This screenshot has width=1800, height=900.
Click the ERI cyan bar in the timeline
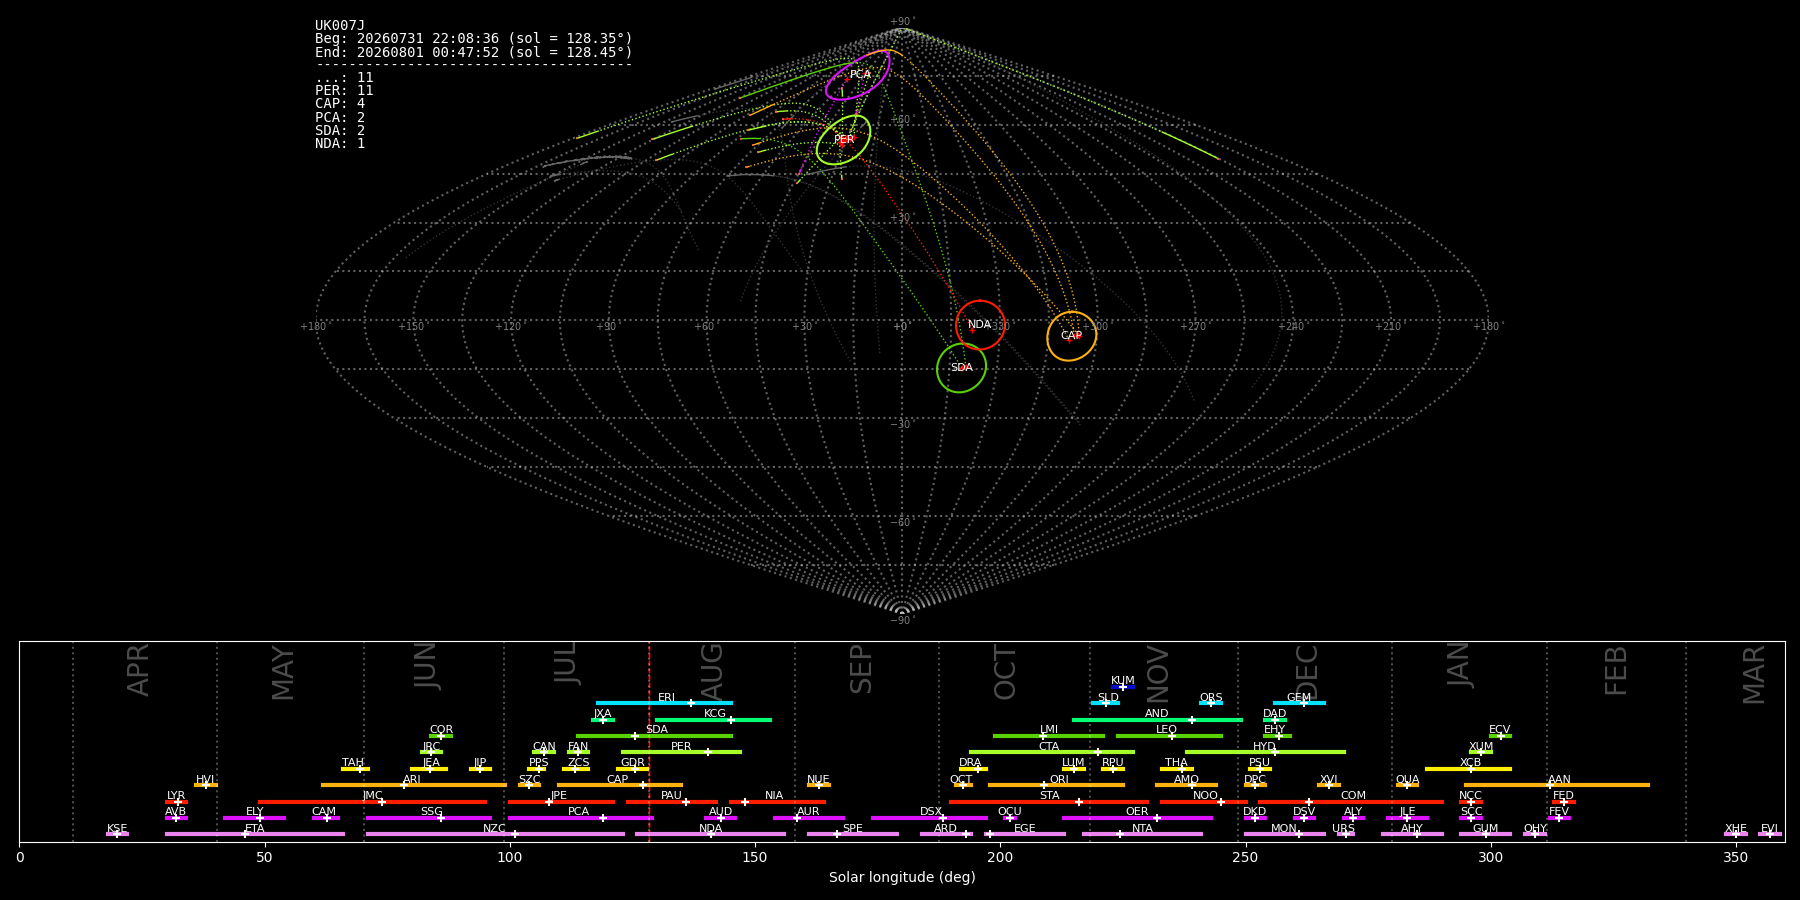(664, 703)
